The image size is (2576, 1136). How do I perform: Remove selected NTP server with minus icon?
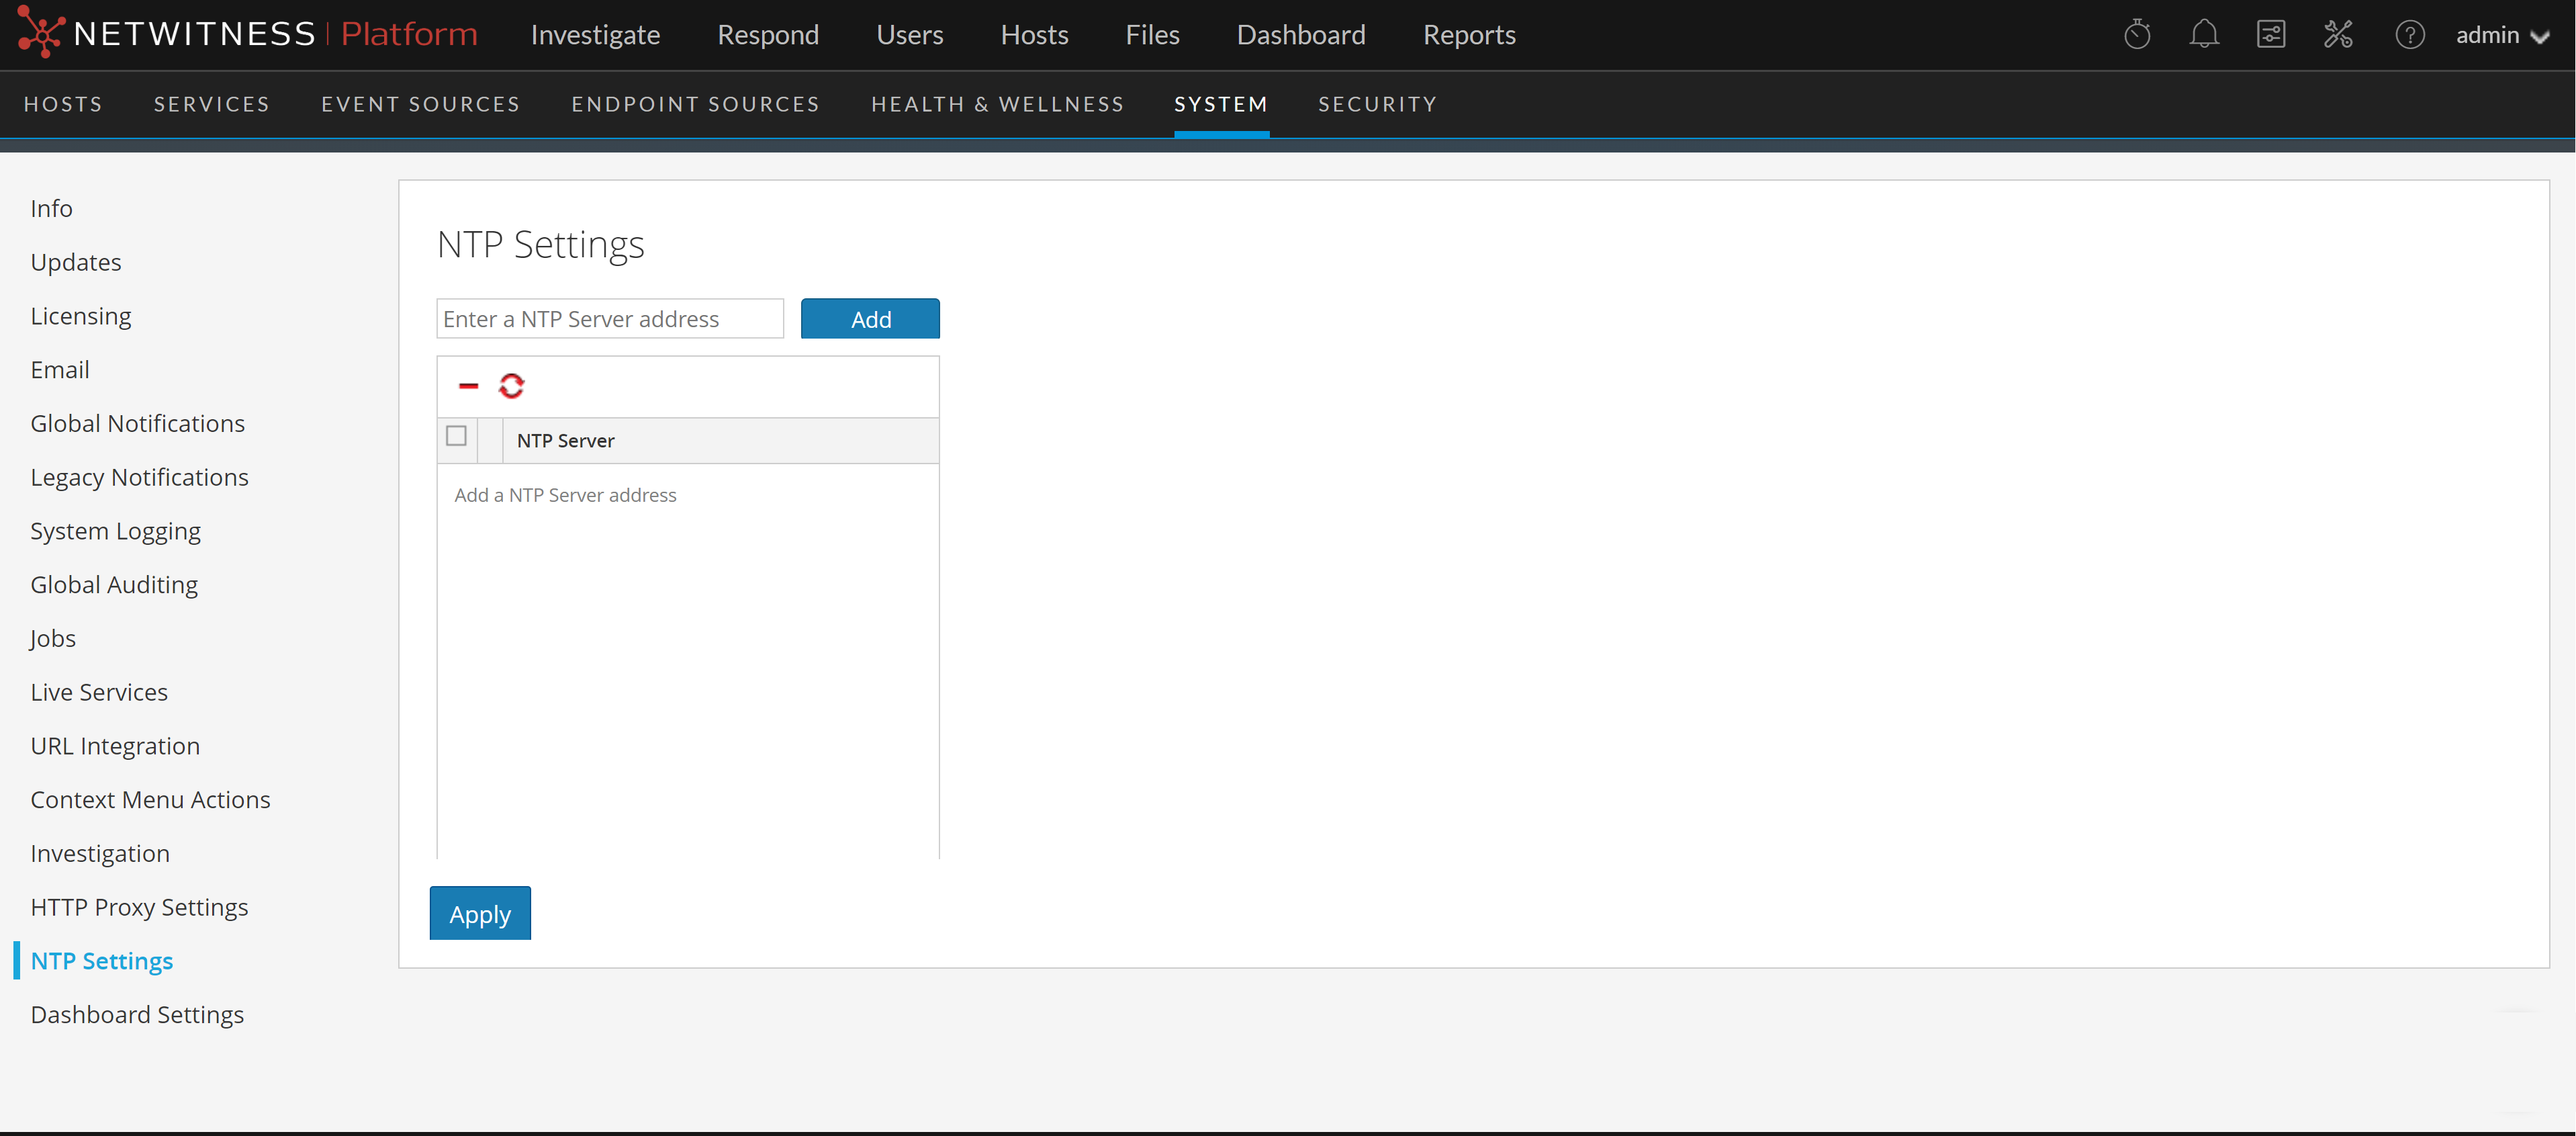(468, 385)
